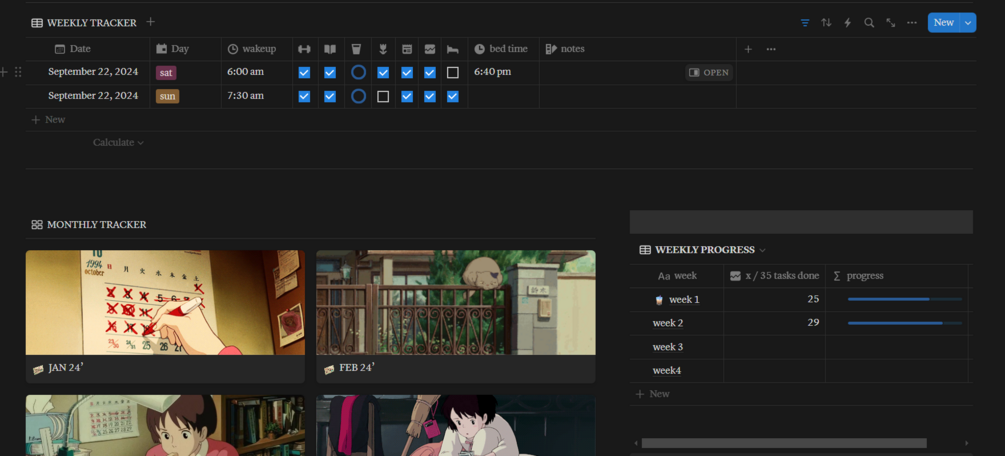Open the sat tag selector in Day column

(166, 72)
